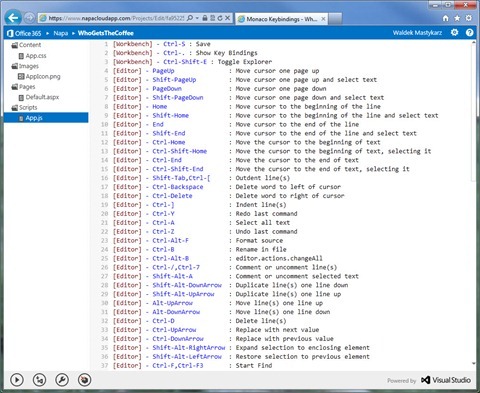Open browser favorites star icon
This screenshot has width=480, height=393.
click(457, 18)
